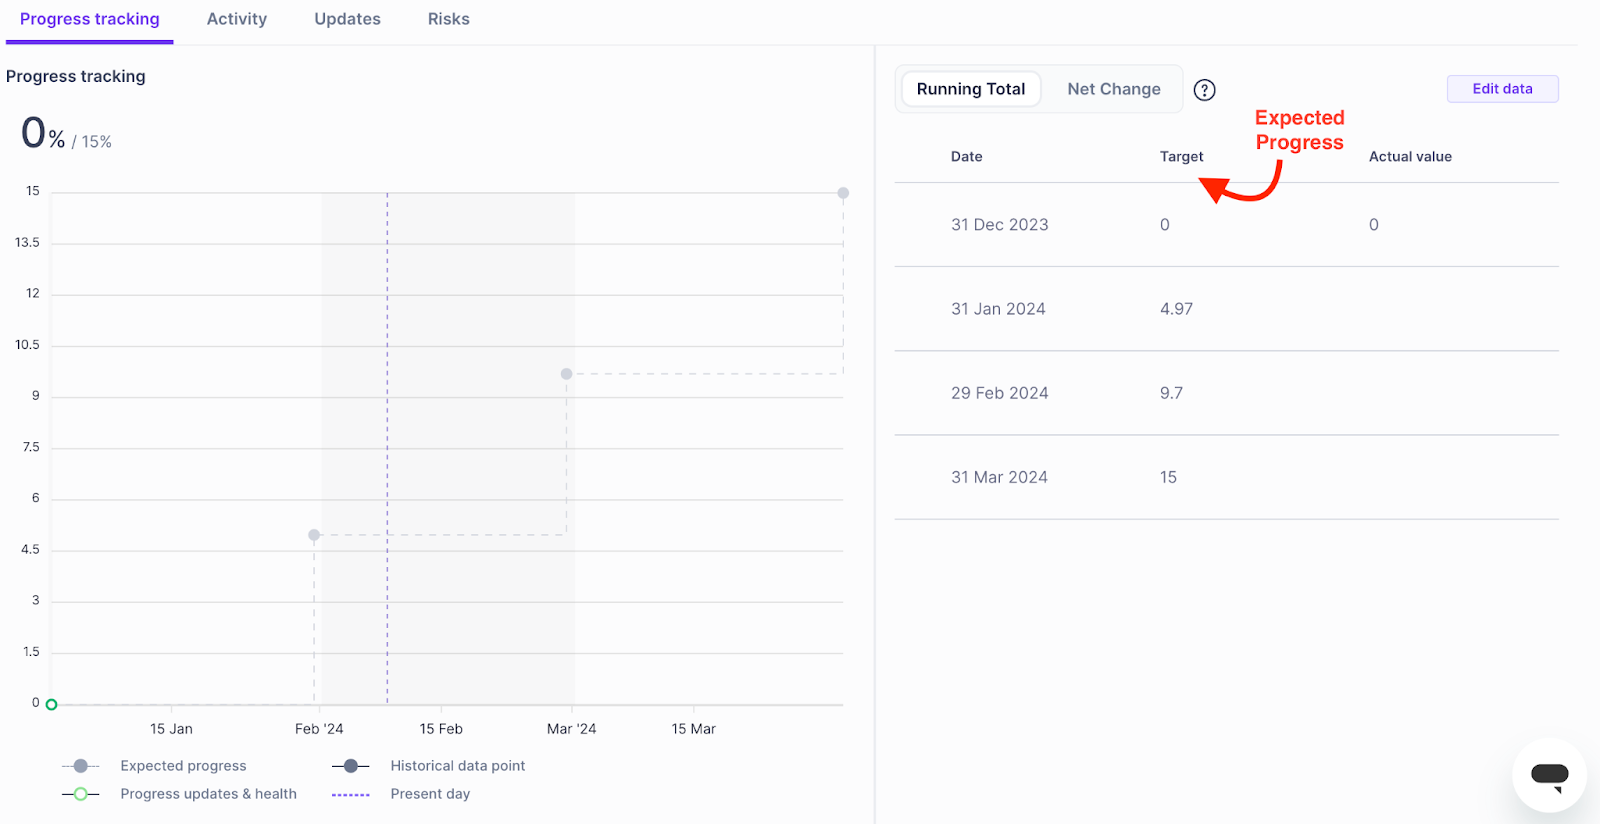Switch to Running Total view

click(x=970, y=89)
